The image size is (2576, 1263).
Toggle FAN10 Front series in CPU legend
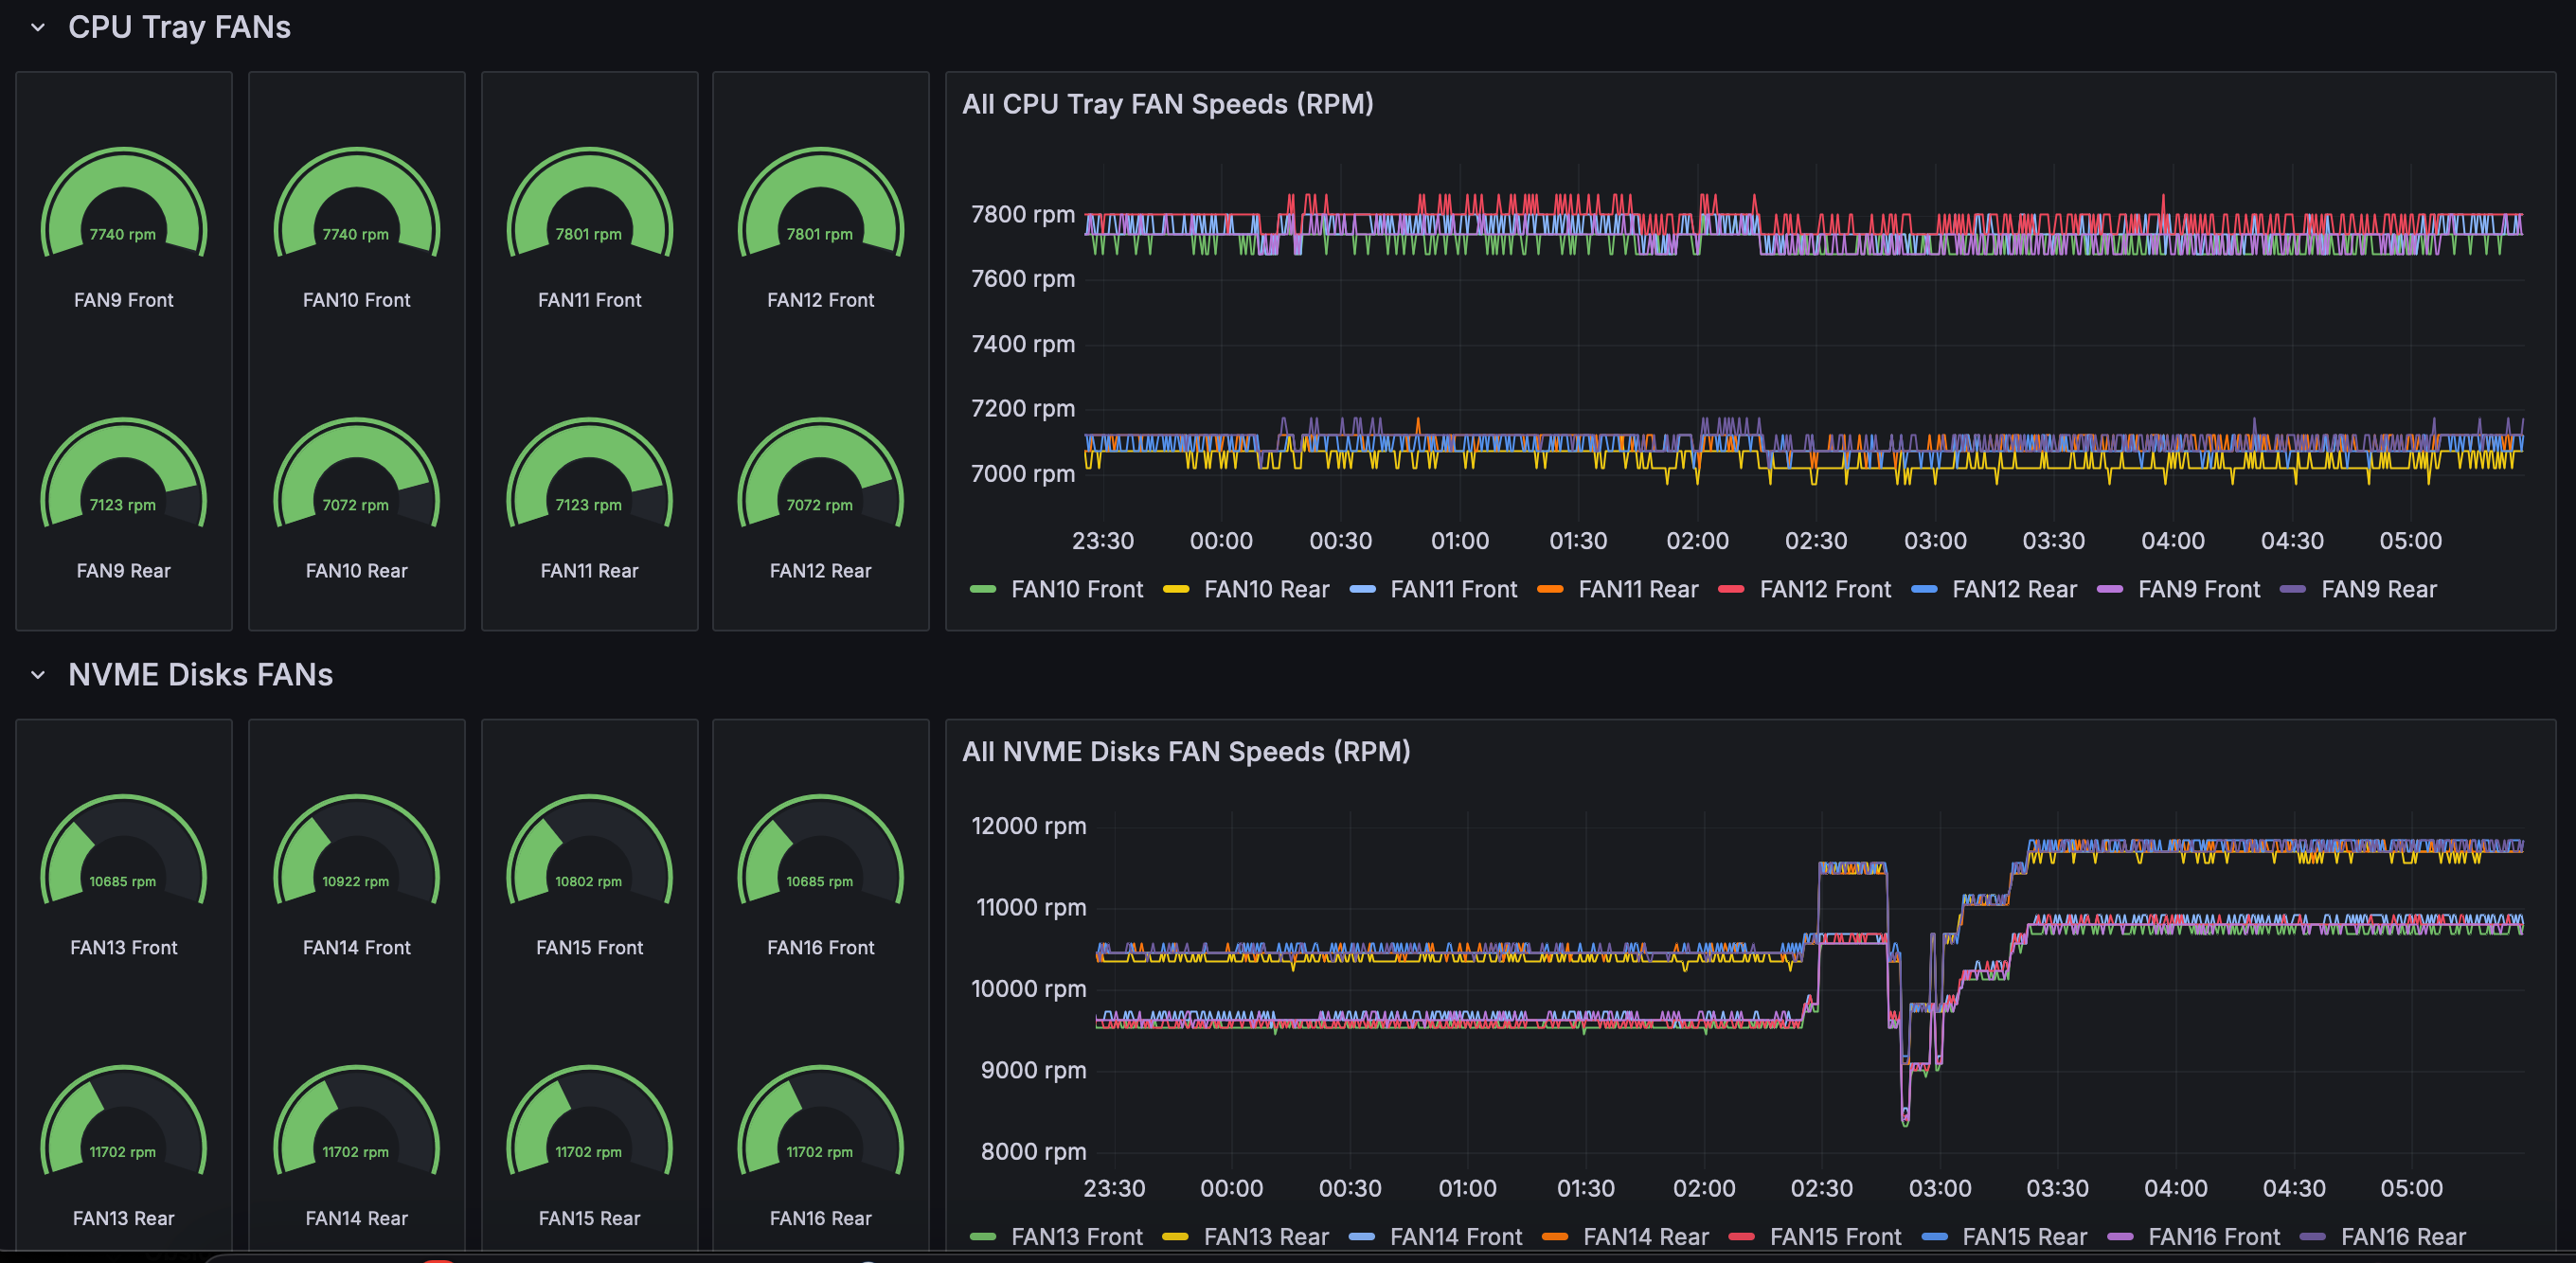(x=1076, y=590)
